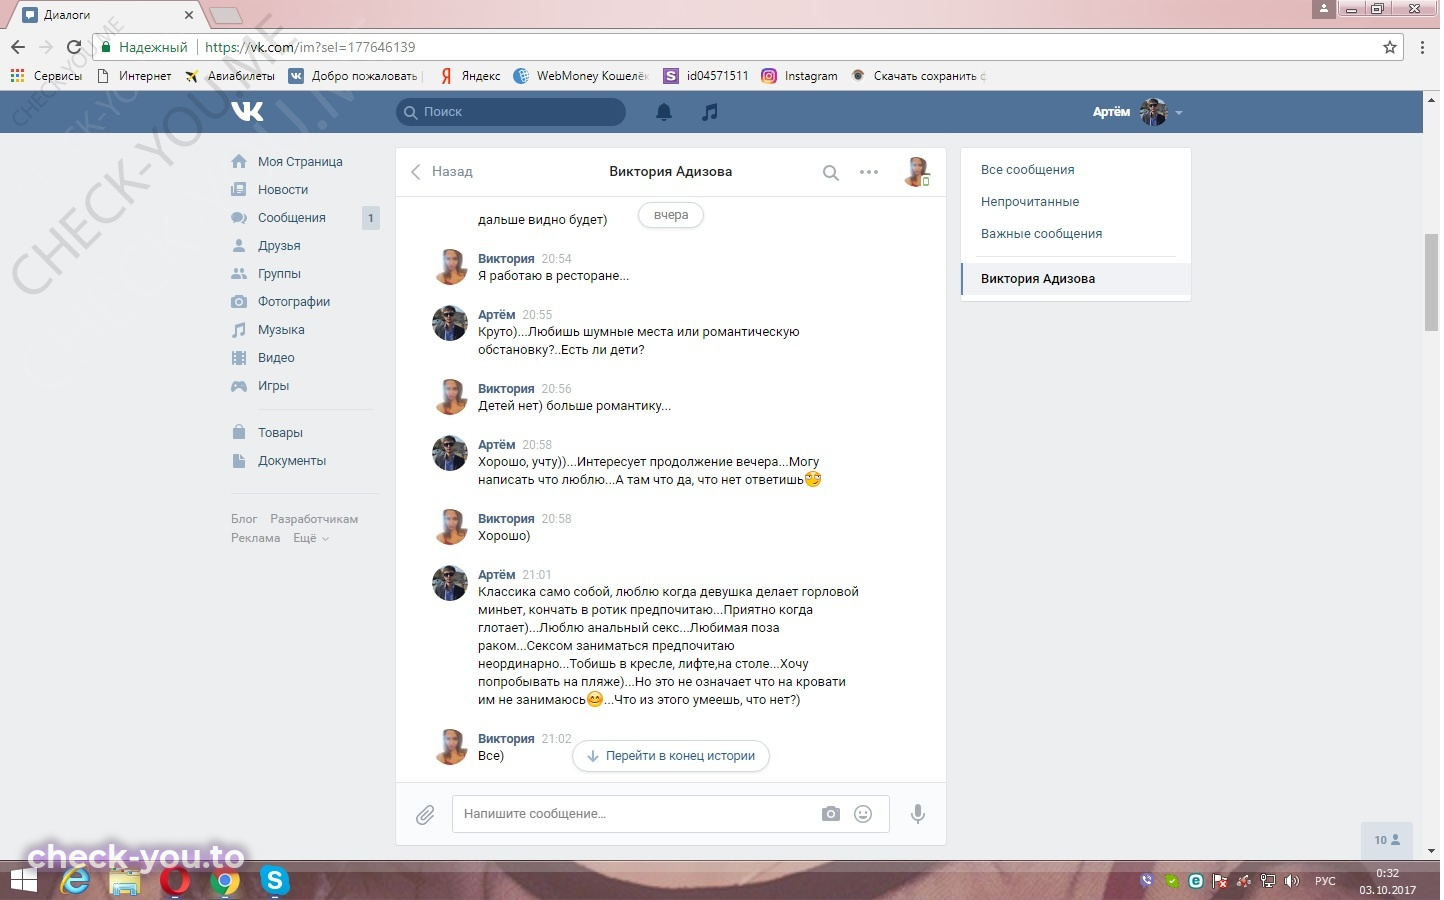
Task: Open Chrome three-dot menu
Action: click(x=1422, y=47)
